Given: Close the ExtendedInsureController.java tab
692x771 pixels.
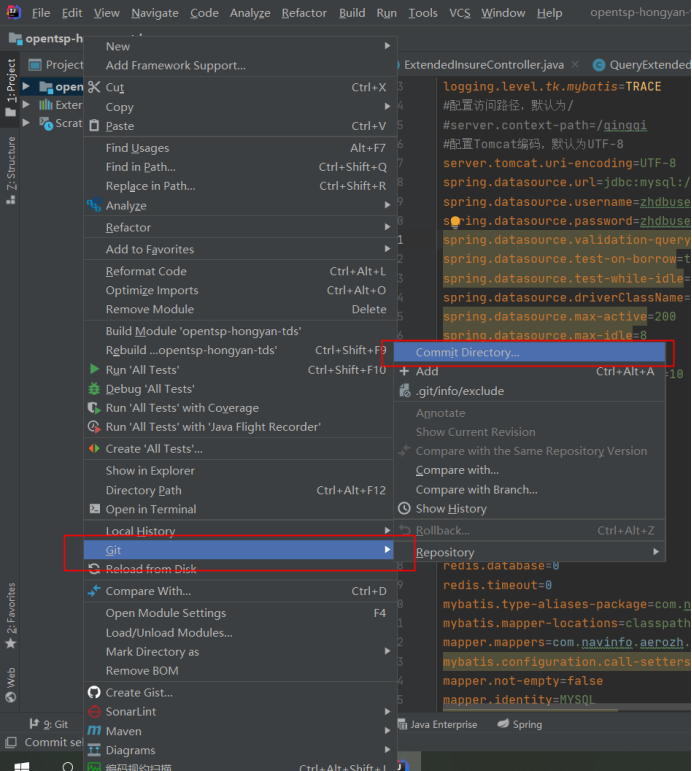Looking at the screenshot, I should (575, 64).
